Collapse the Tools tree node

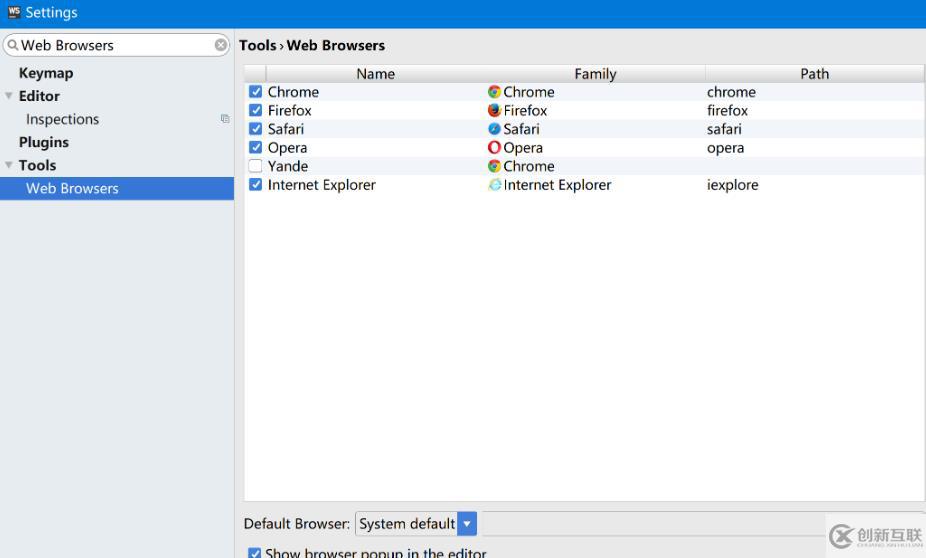pos(8,165)
